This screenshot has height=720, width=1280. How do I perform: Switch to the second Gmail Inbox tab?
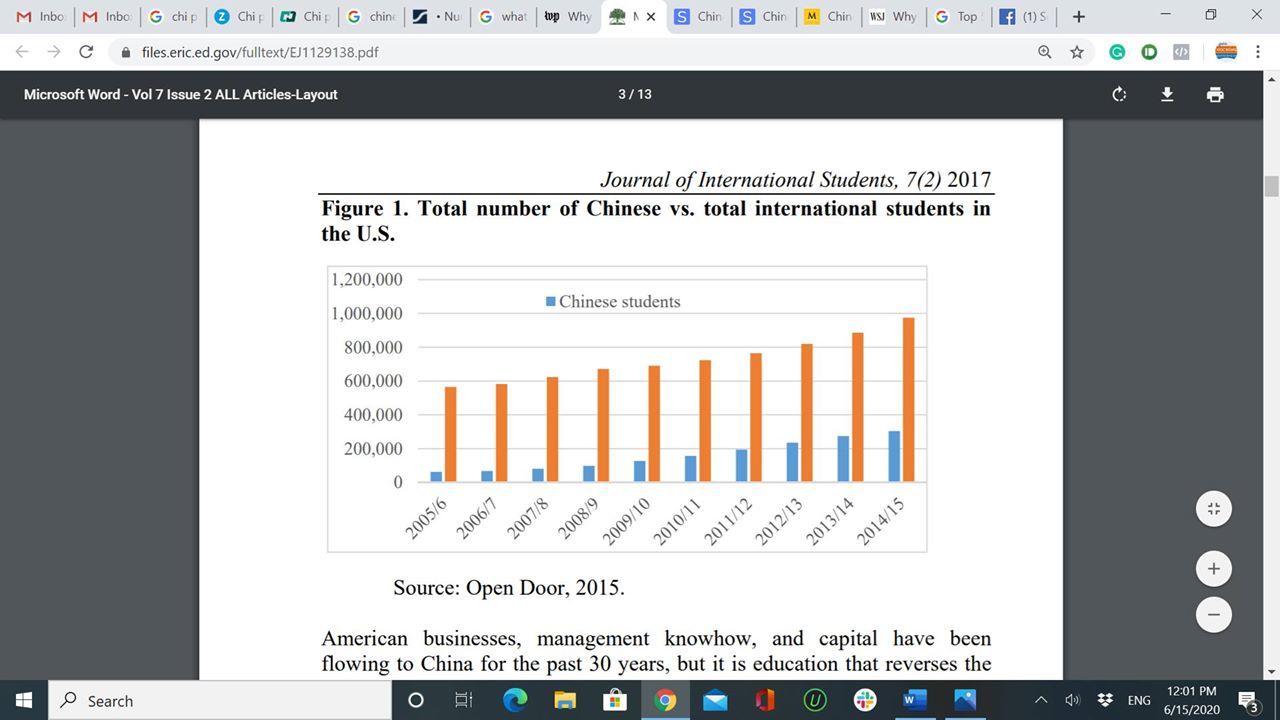click(106, 17)
